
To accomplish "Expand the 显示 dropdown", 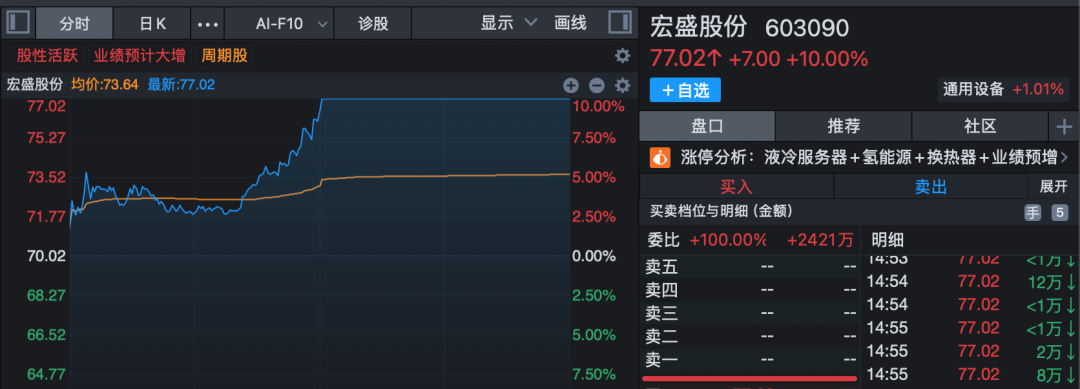I will pyautogui.click(x=508, y=23).
